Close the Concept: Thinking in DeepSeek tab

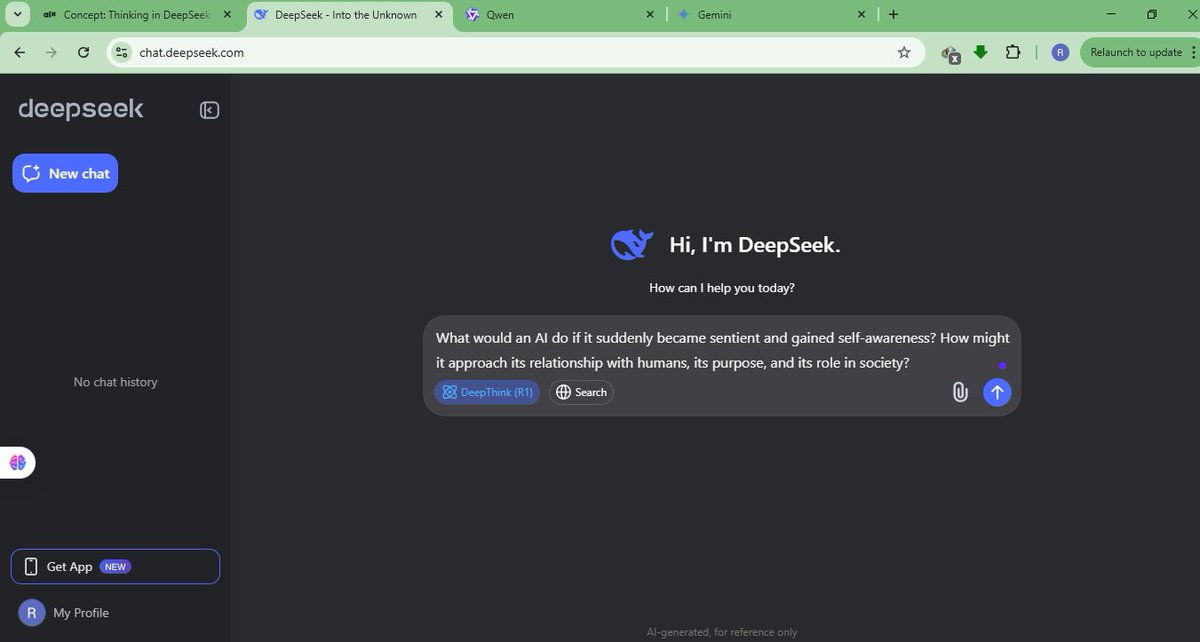click(x=226, y=15)
